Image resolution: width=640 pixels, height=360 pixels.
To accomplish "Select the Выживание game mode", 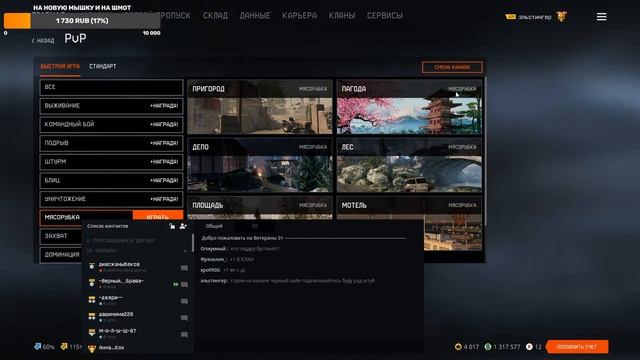I will (x=111, y=106).
